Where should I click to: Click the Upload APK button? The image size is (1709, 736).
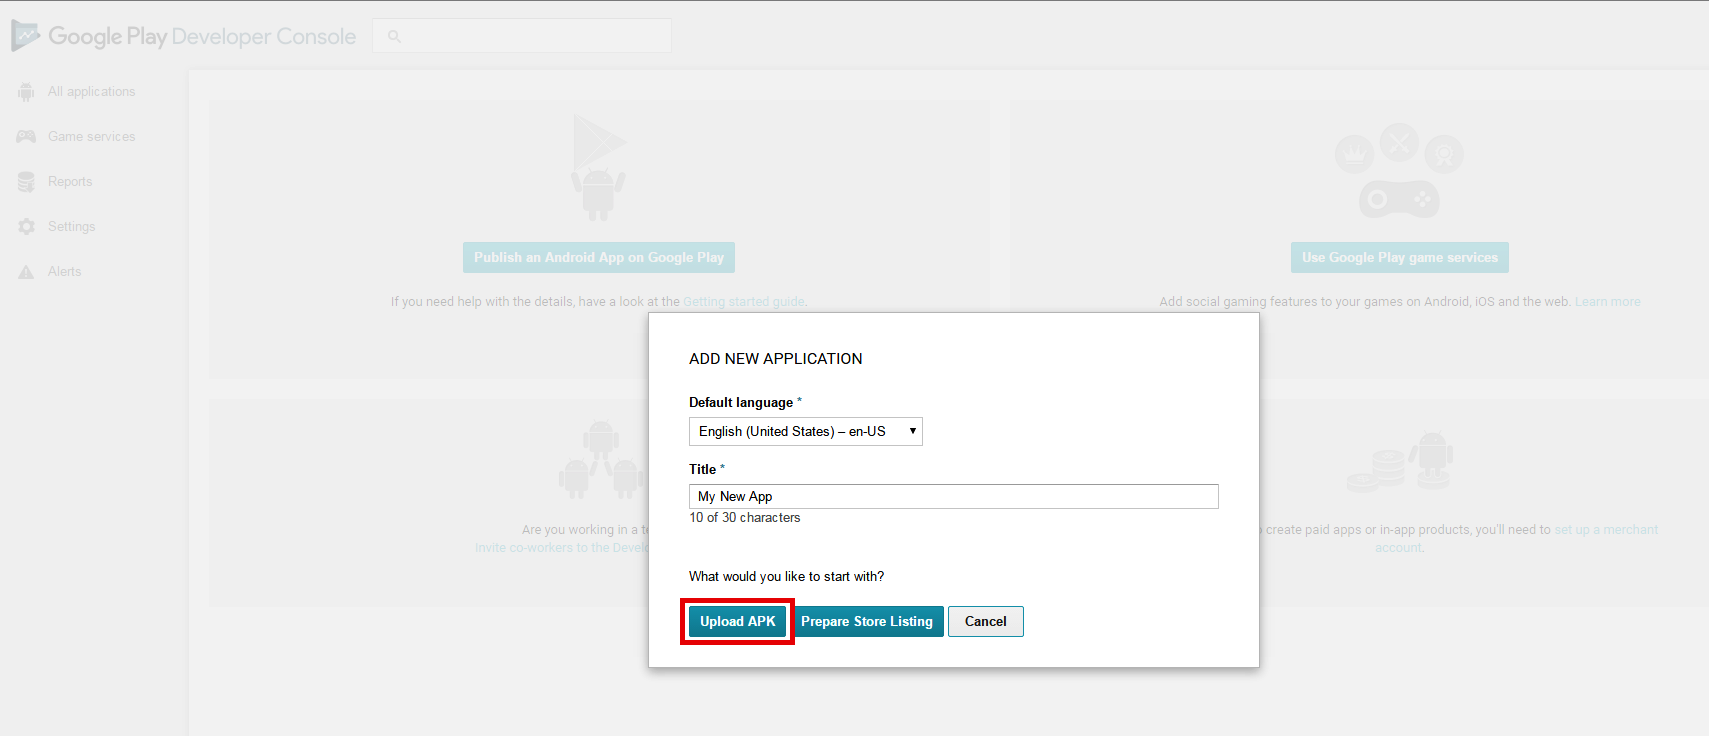[738, 621]
